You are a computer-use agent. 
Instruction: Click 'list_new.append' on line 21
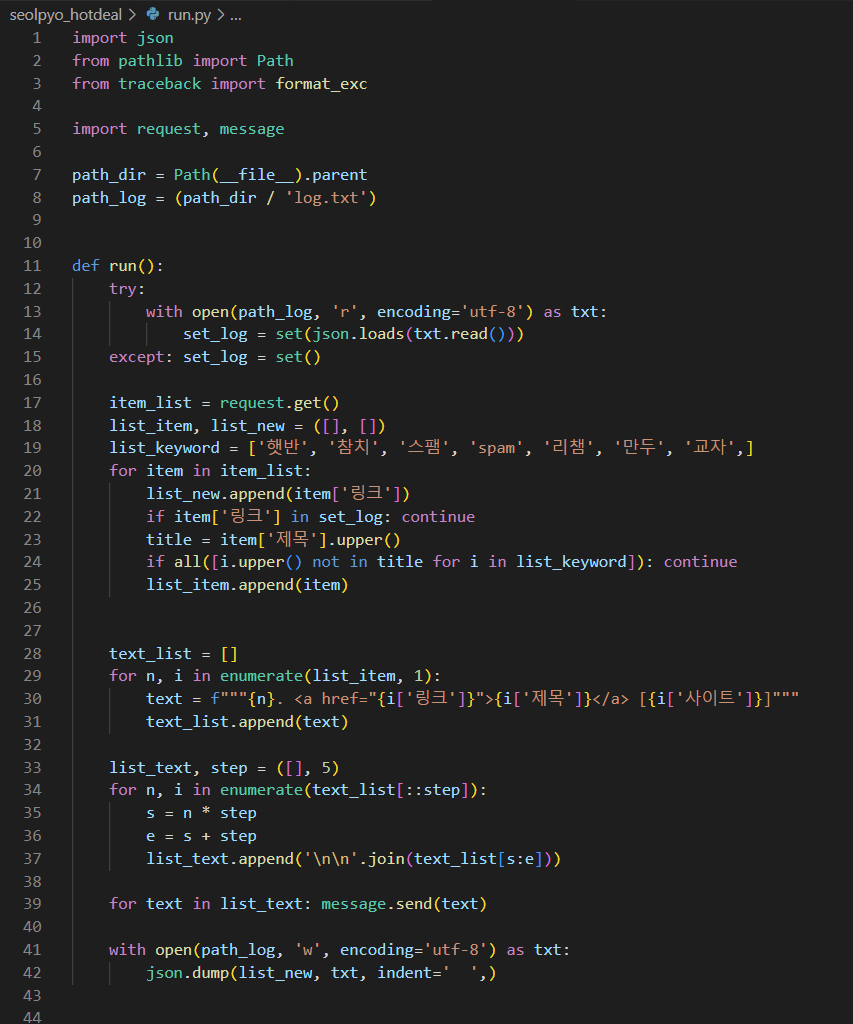[x=216, y=494]
